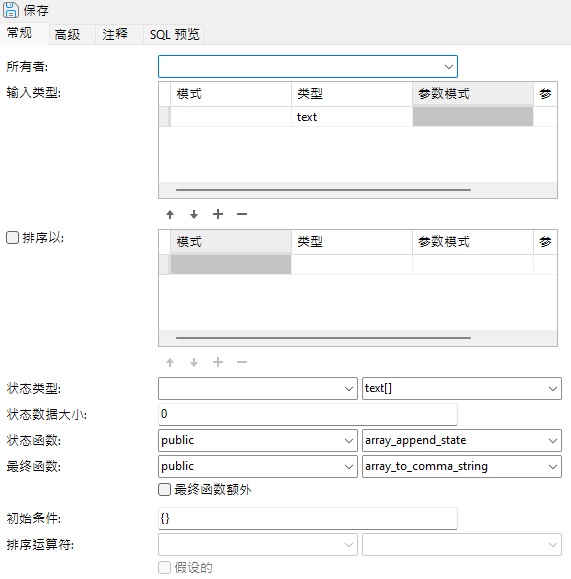Screen dimensions: 571x579
Task: Toggle the 假设的 checkbox
Action: click(164, 568)
